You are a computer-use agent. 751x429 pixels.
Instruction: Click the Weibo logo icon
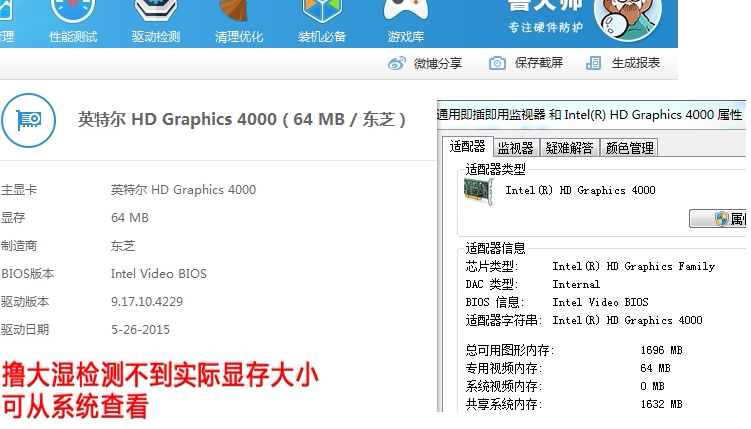coord(397,63)
